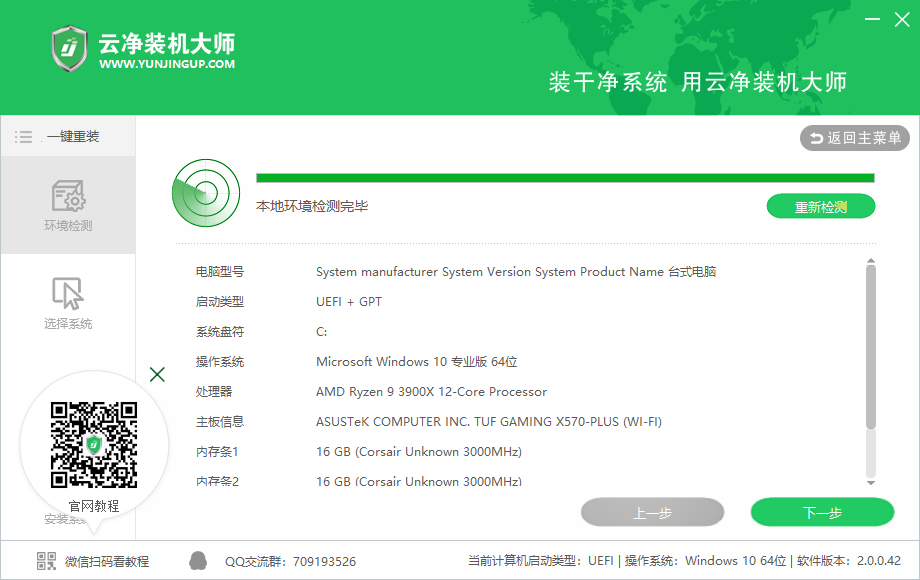This screenshot has width=920, height=580.
Task: Click the list icon beside 一键重装
Action: click(x=24, y=136)
